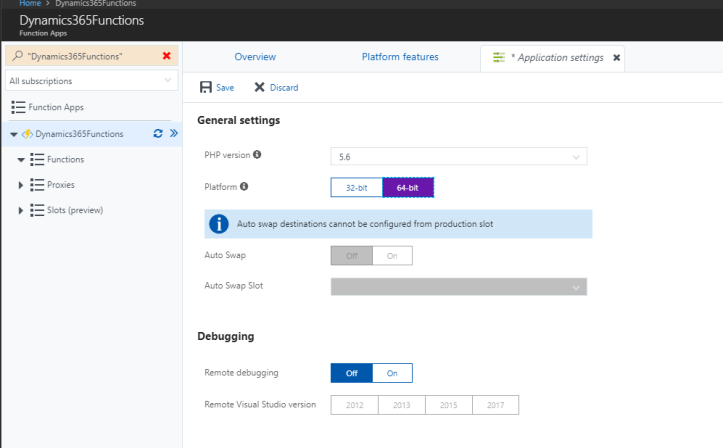Click the Function Apps subtitle under the title
This screenshot has width=723, height=448.
(x=43, y=33)
